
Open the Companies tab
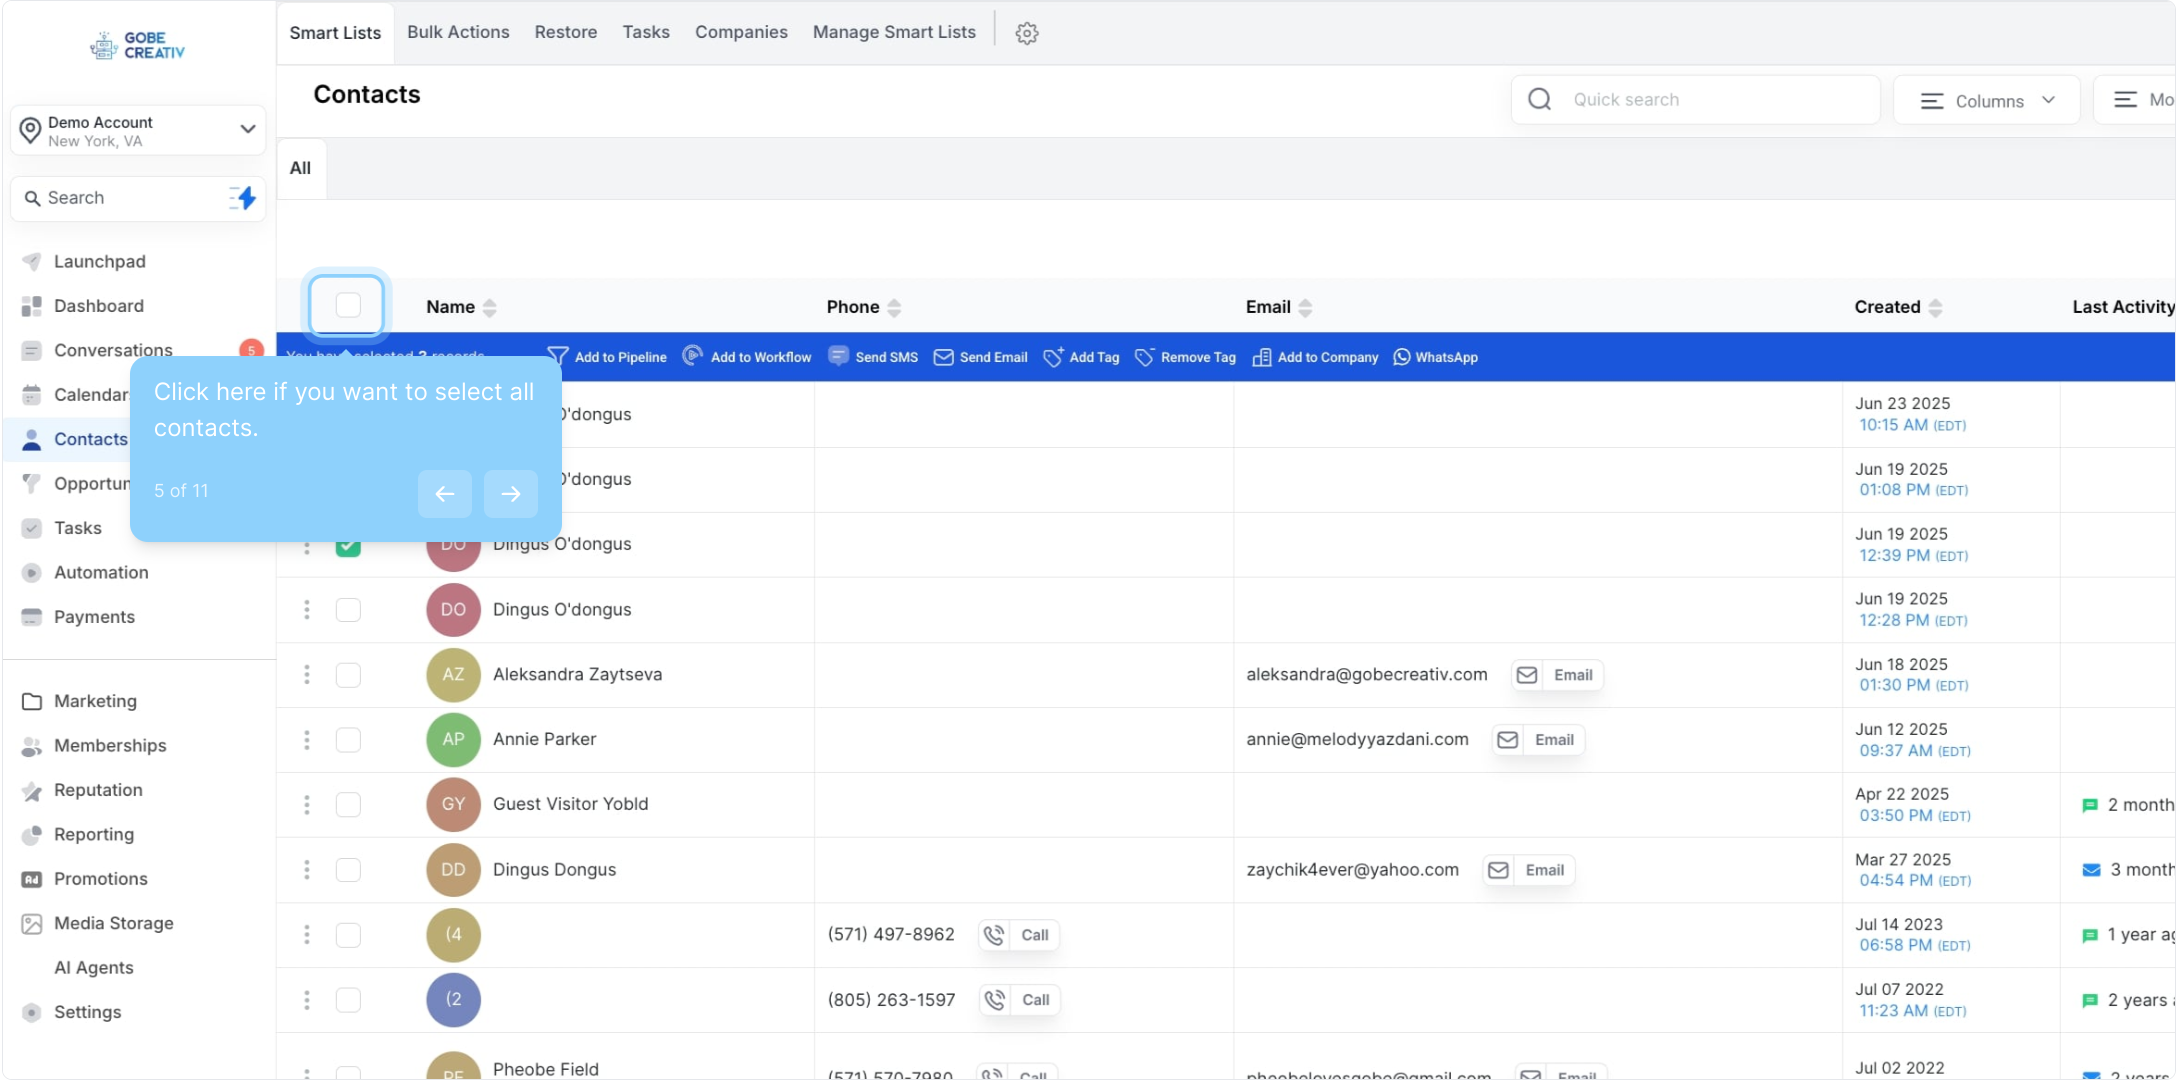741,32
